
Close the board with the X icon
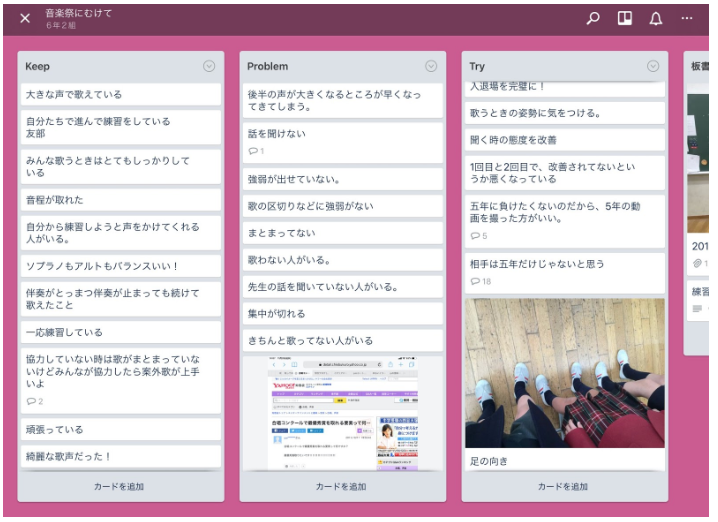[25, 18]
